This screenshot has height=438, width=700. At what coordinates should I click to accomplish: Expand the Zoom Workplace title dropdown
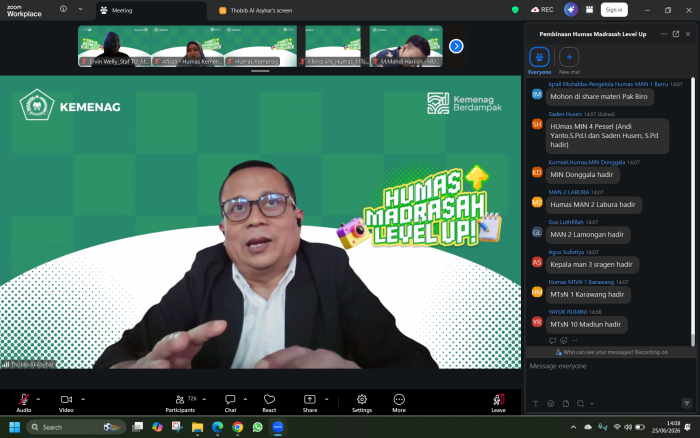80,9
